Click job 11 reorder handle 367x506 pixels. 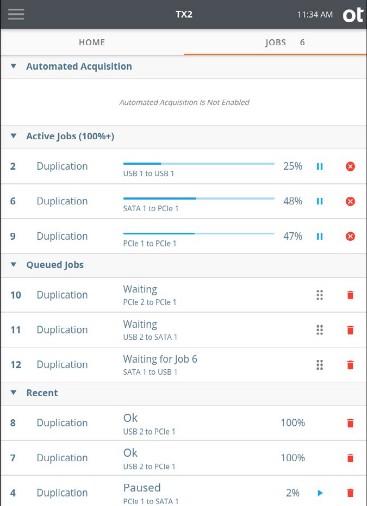320,330
